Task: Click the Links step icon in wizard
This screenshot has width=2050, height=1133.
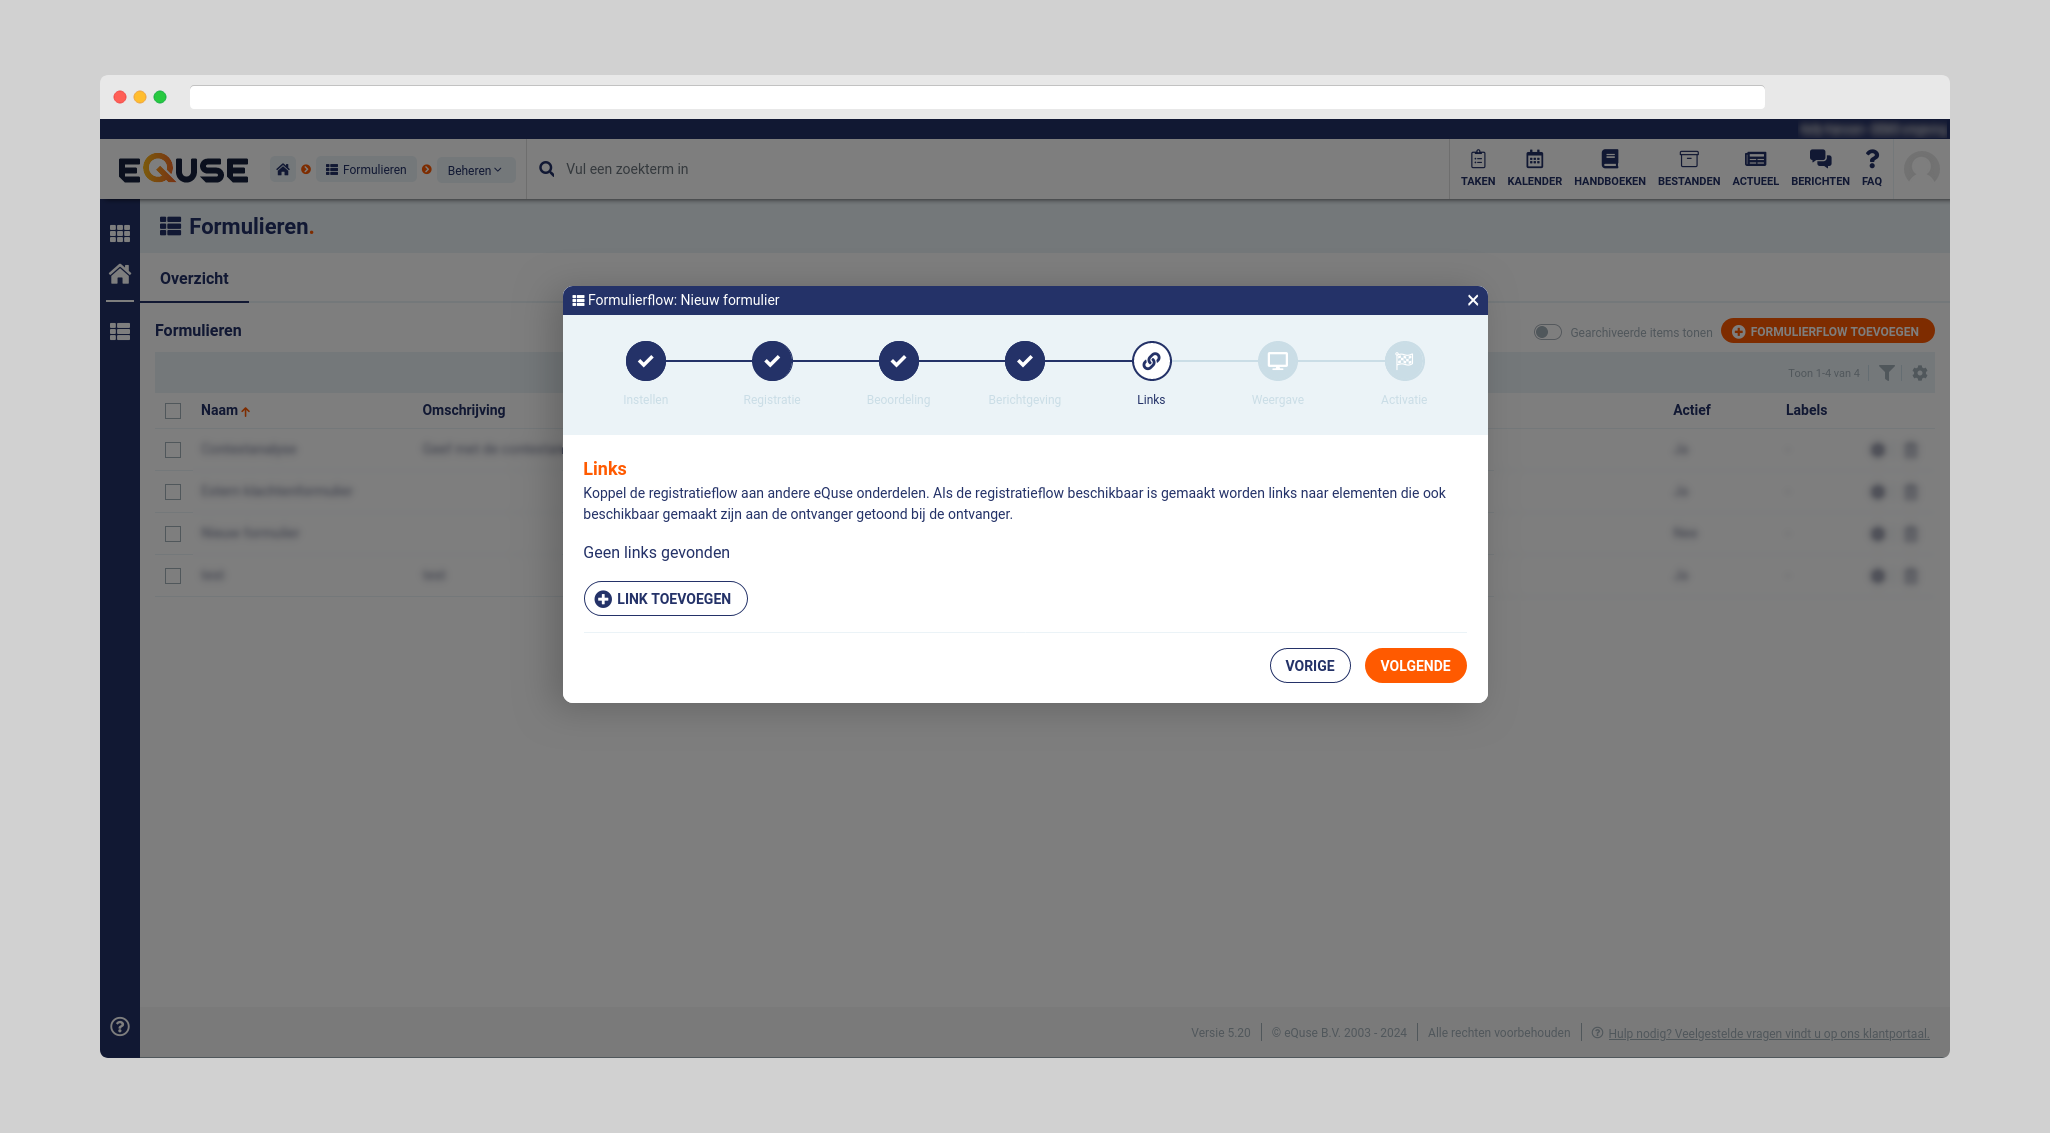Action: click(x=1151, y=361)
